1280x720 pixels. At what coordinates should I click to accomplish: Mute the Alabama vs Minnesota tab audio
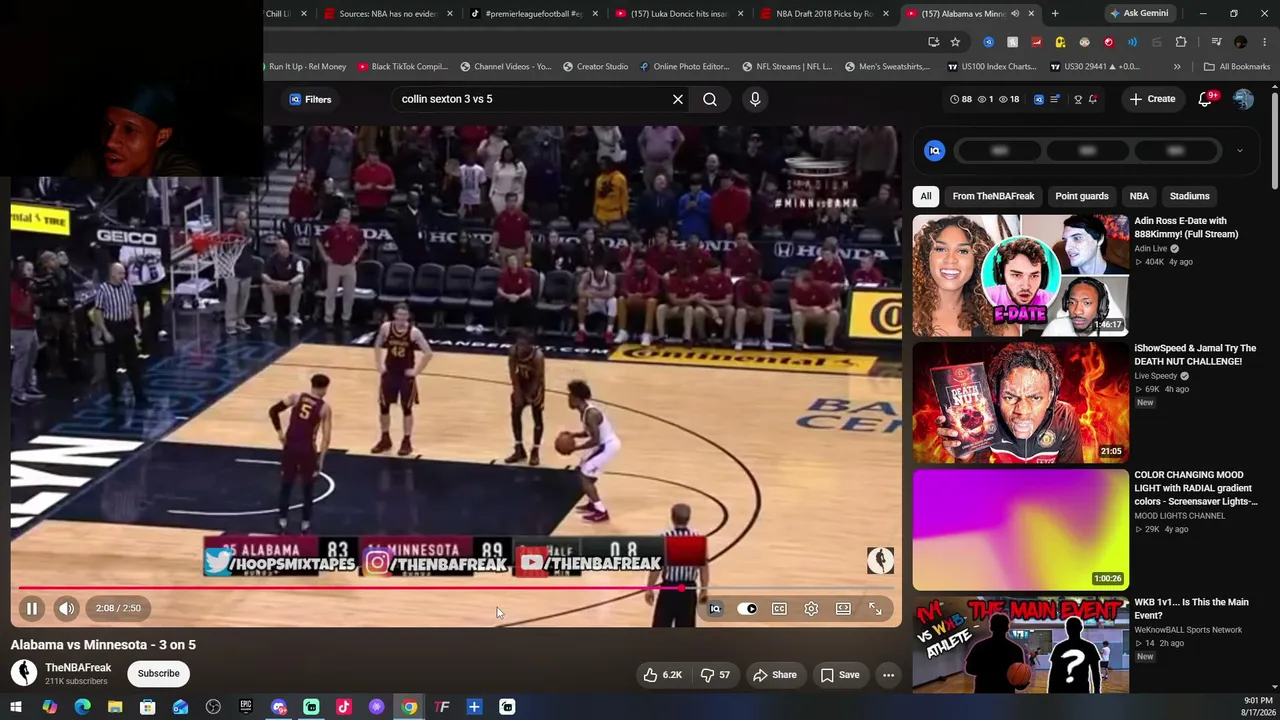(1015, 14)
